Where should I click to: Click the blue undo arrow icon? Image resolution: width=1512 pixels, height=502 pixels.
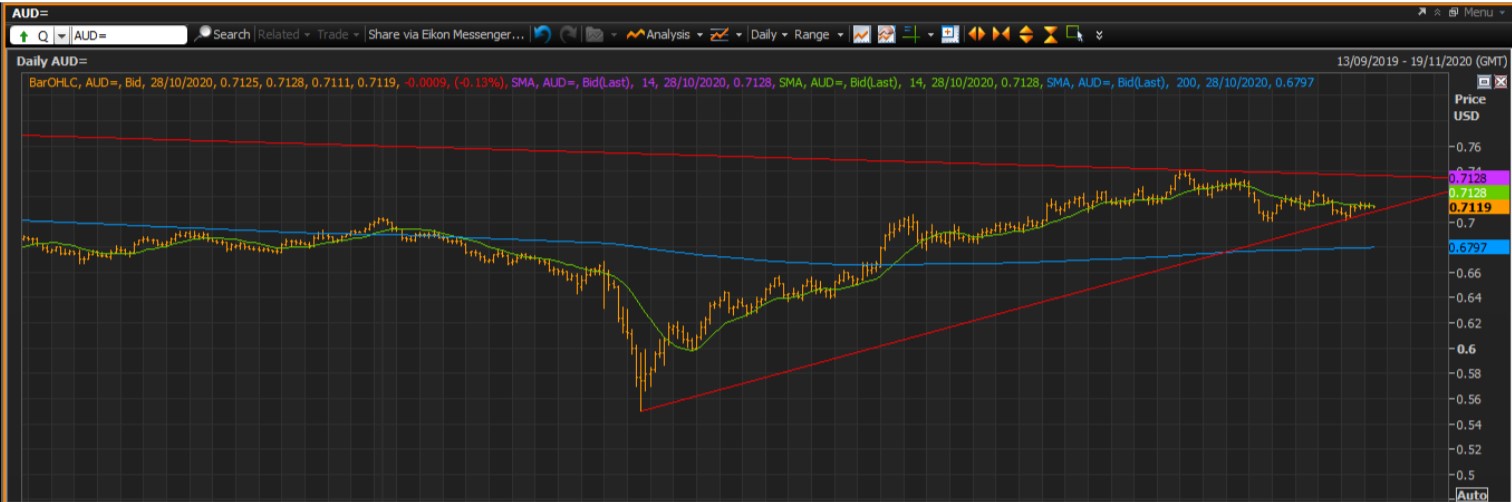tap(542, 34)
